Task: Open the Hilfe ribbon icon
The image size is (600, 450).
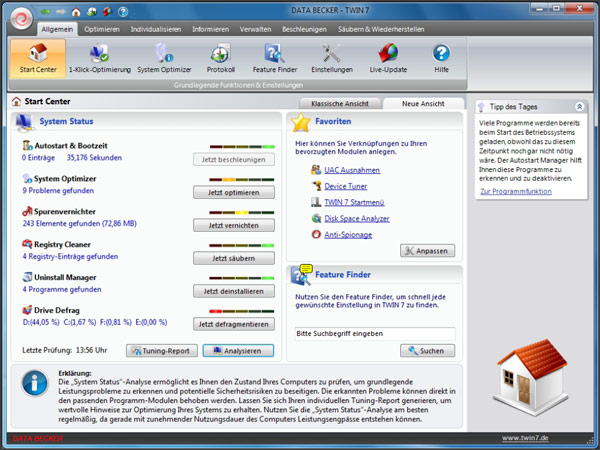Action: pyautogui.click(x=441, y=59)
